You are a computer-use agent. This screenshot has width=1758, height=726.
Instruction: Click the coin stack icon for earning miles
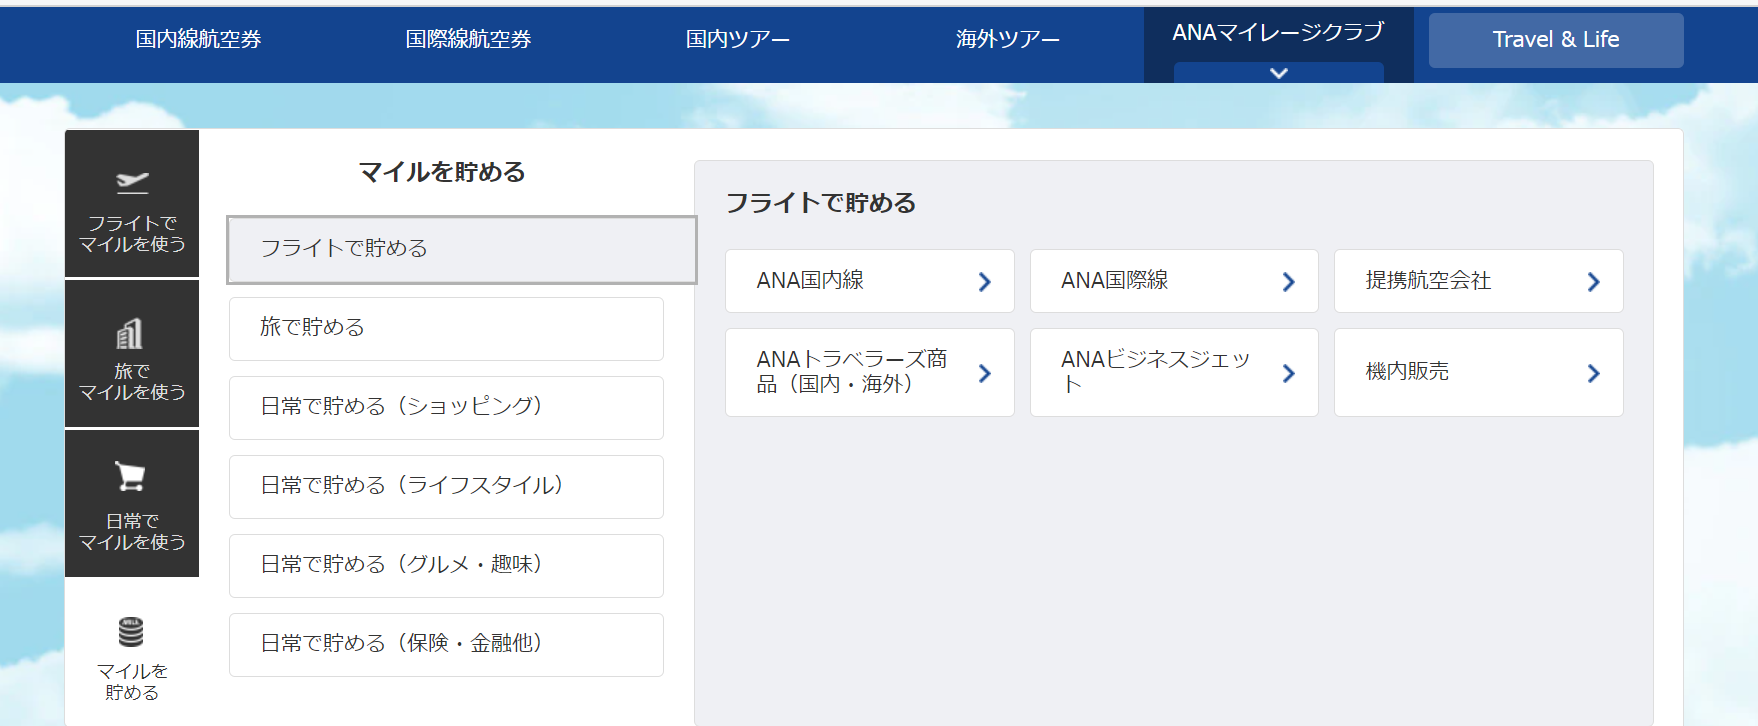(x=131, y=632)
